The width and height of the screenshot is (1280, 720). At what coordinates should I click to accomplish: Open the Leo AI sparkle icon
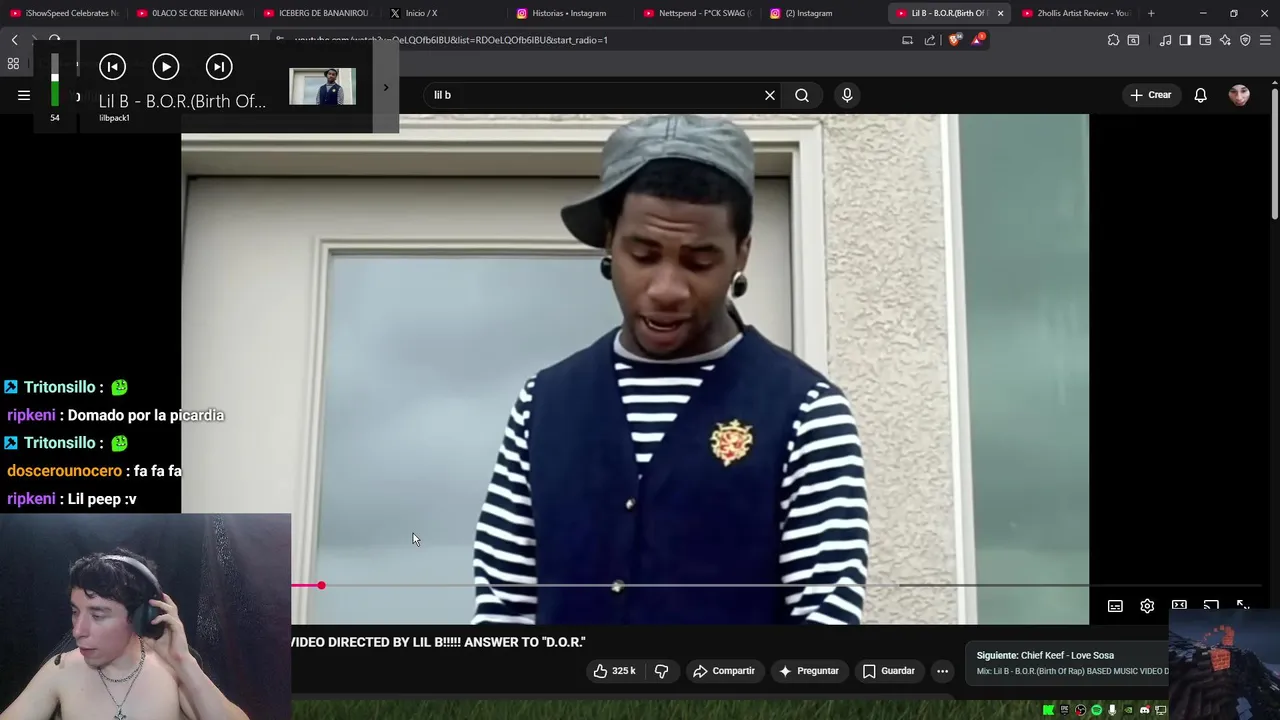pyautogui.click(x=1225, y=40)
